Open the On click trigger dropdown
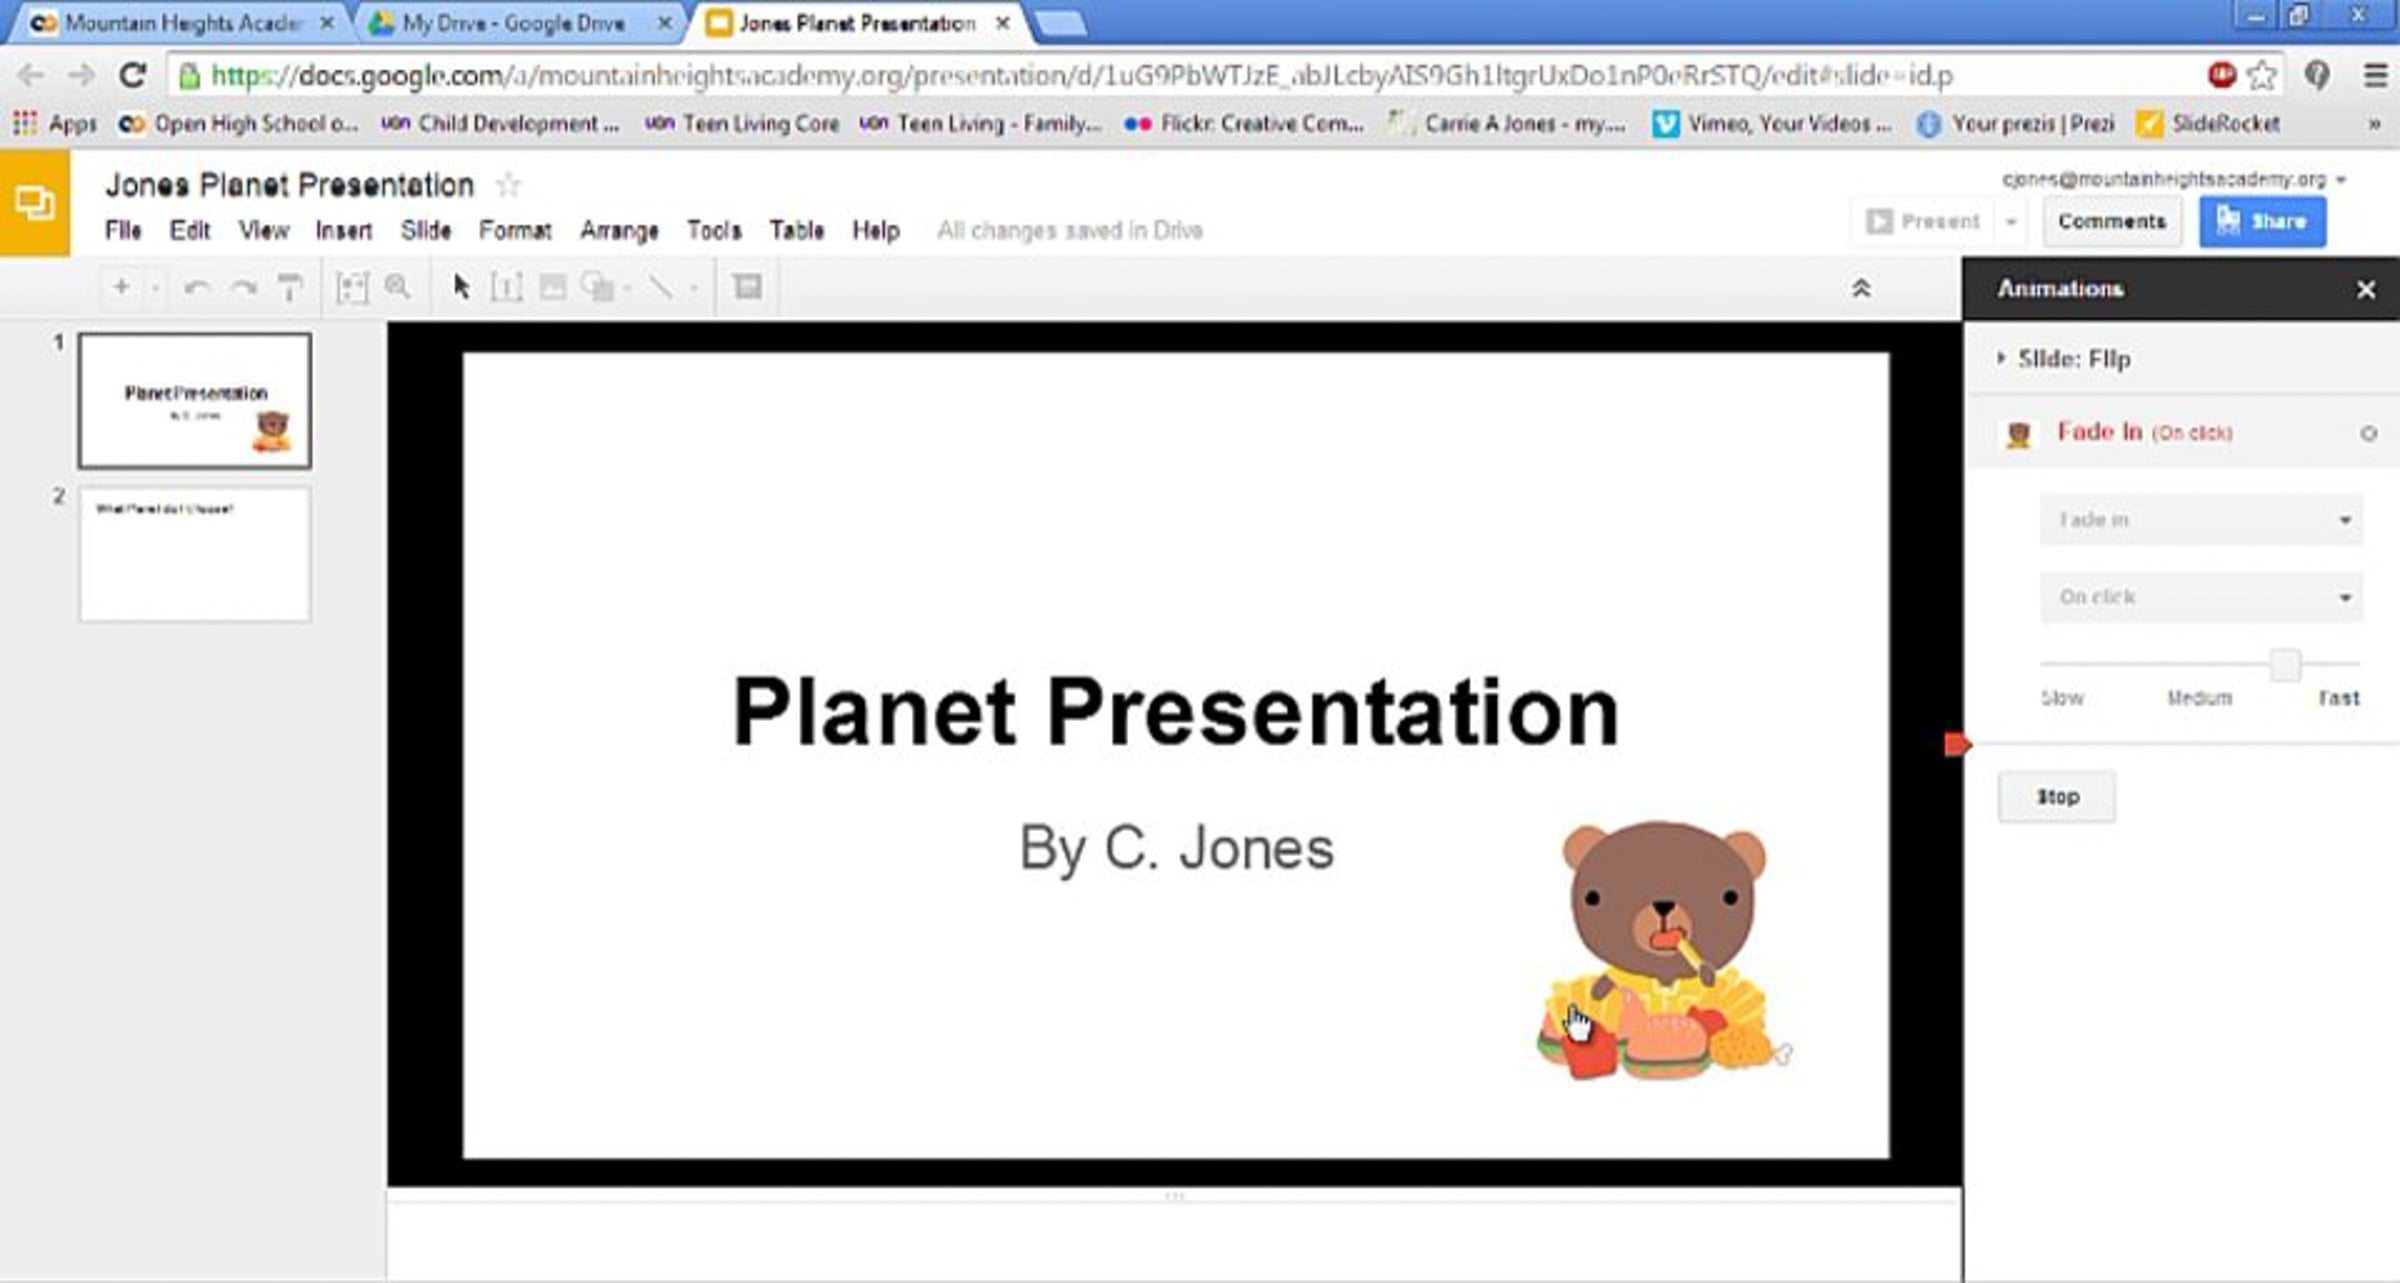 [x=2201, y=597]
